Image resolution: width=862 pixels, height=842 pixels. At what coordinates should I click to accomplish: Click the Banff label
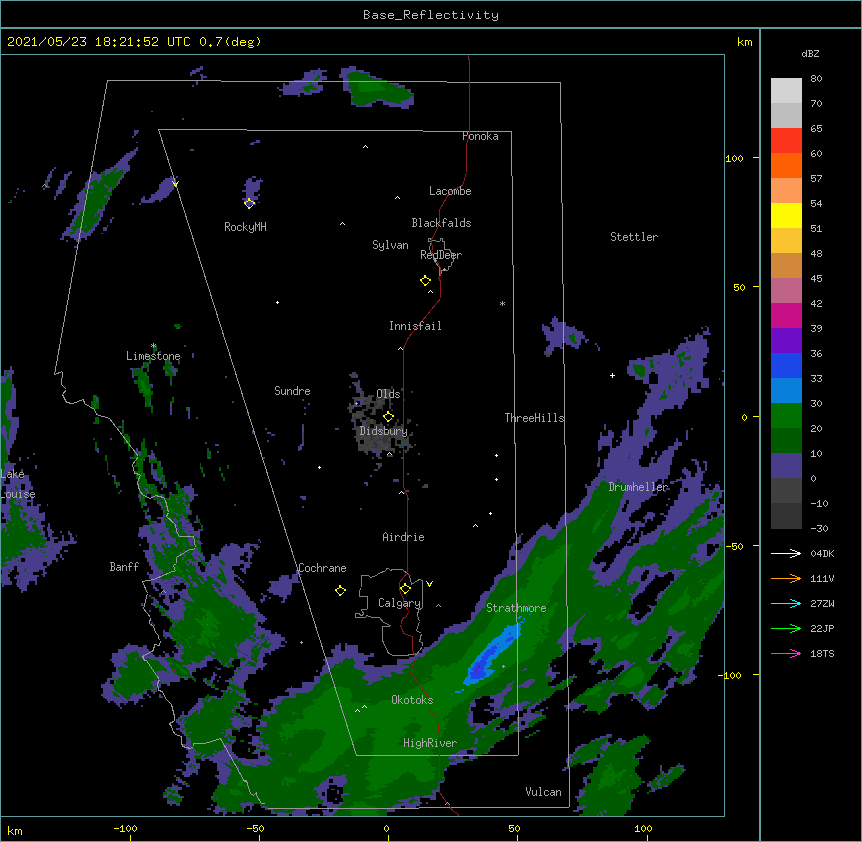(x=124, y=567)
